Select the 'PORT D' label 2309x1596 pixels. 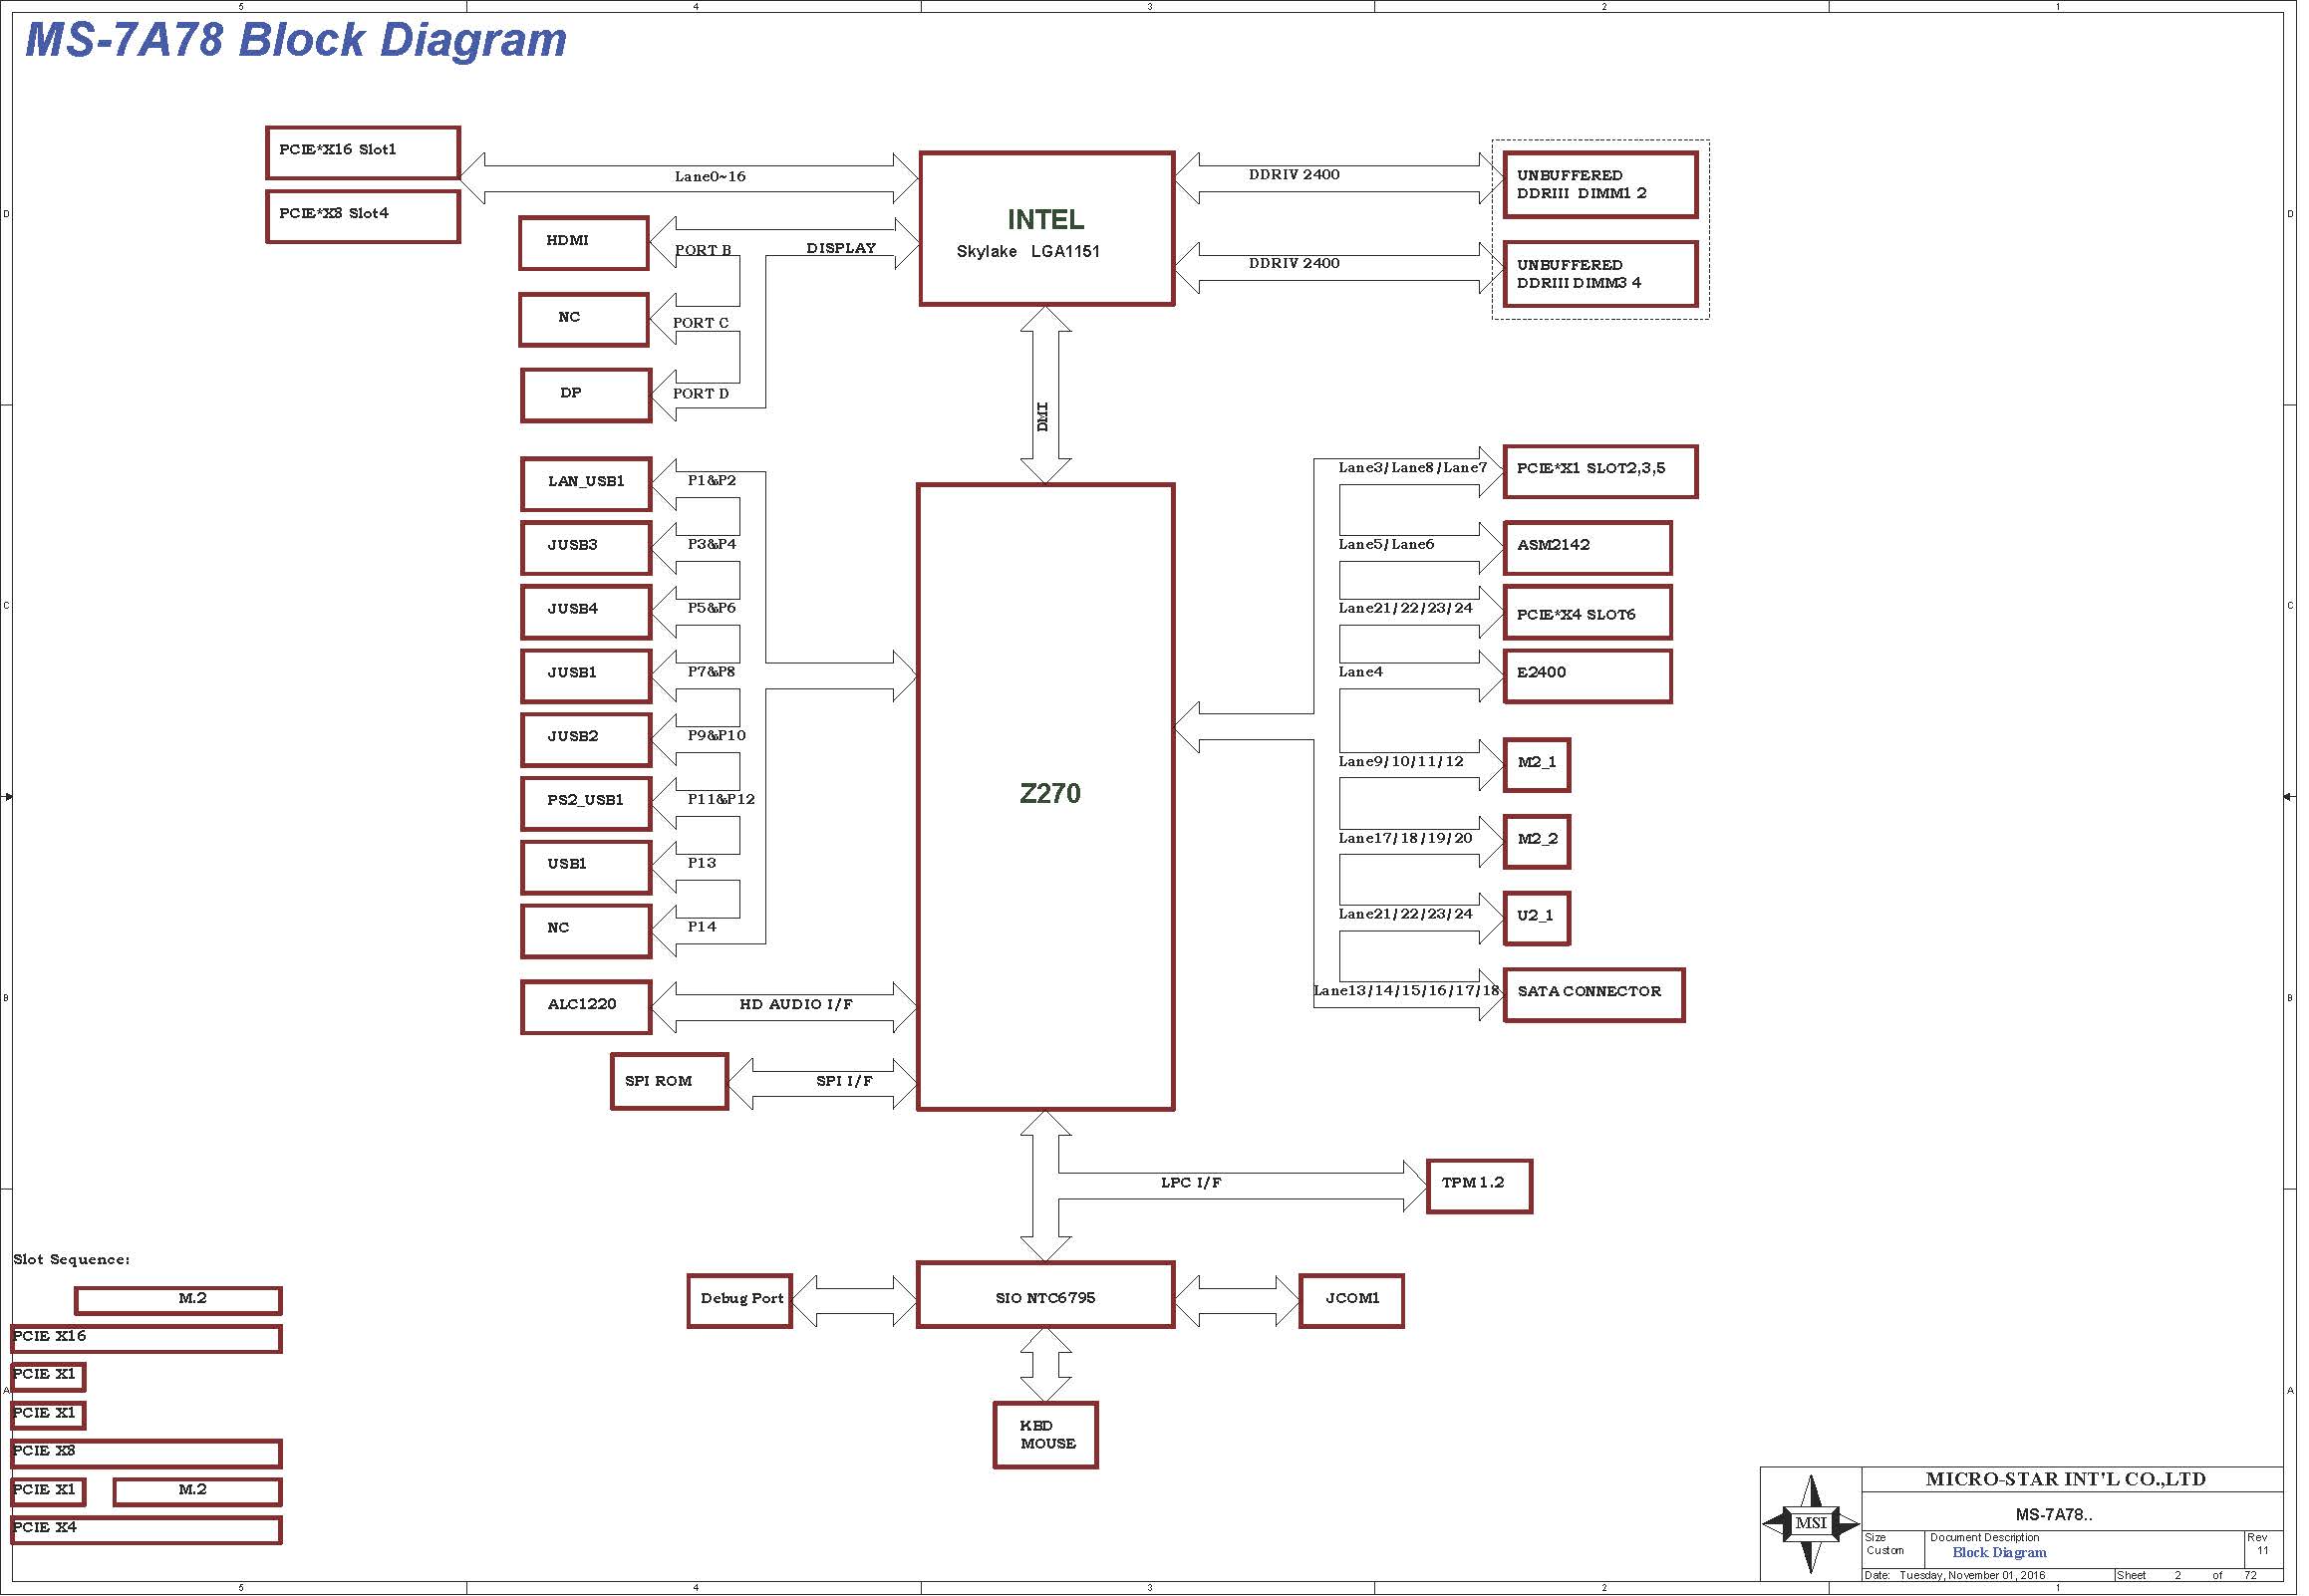coord(702,394)
